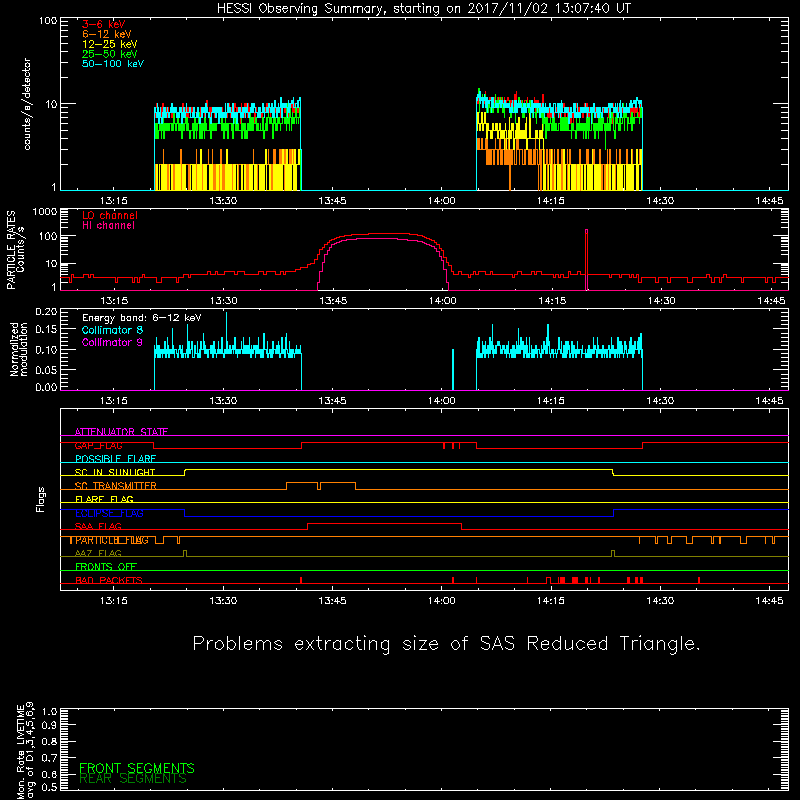Click the HESSI Observing Summary title

click(424, 9)
